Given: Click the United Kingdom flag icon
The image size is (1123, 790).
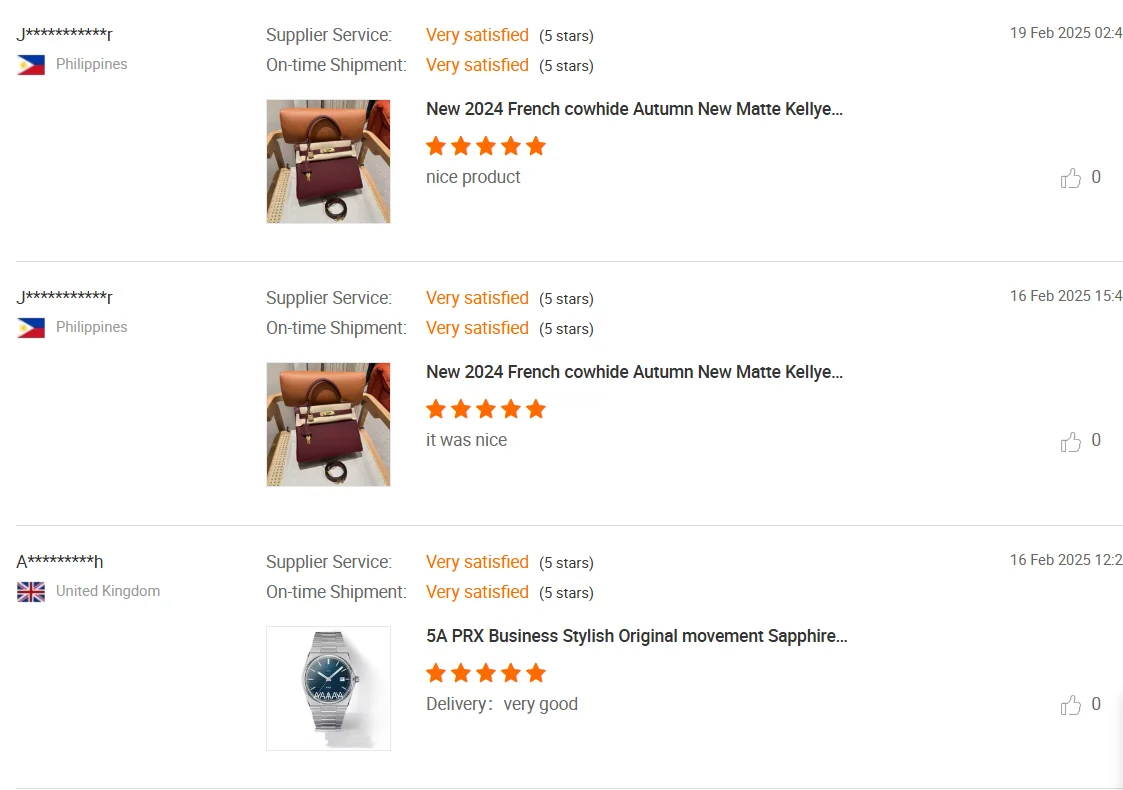Looking at the screenshot, I should [x=31, y=592].
